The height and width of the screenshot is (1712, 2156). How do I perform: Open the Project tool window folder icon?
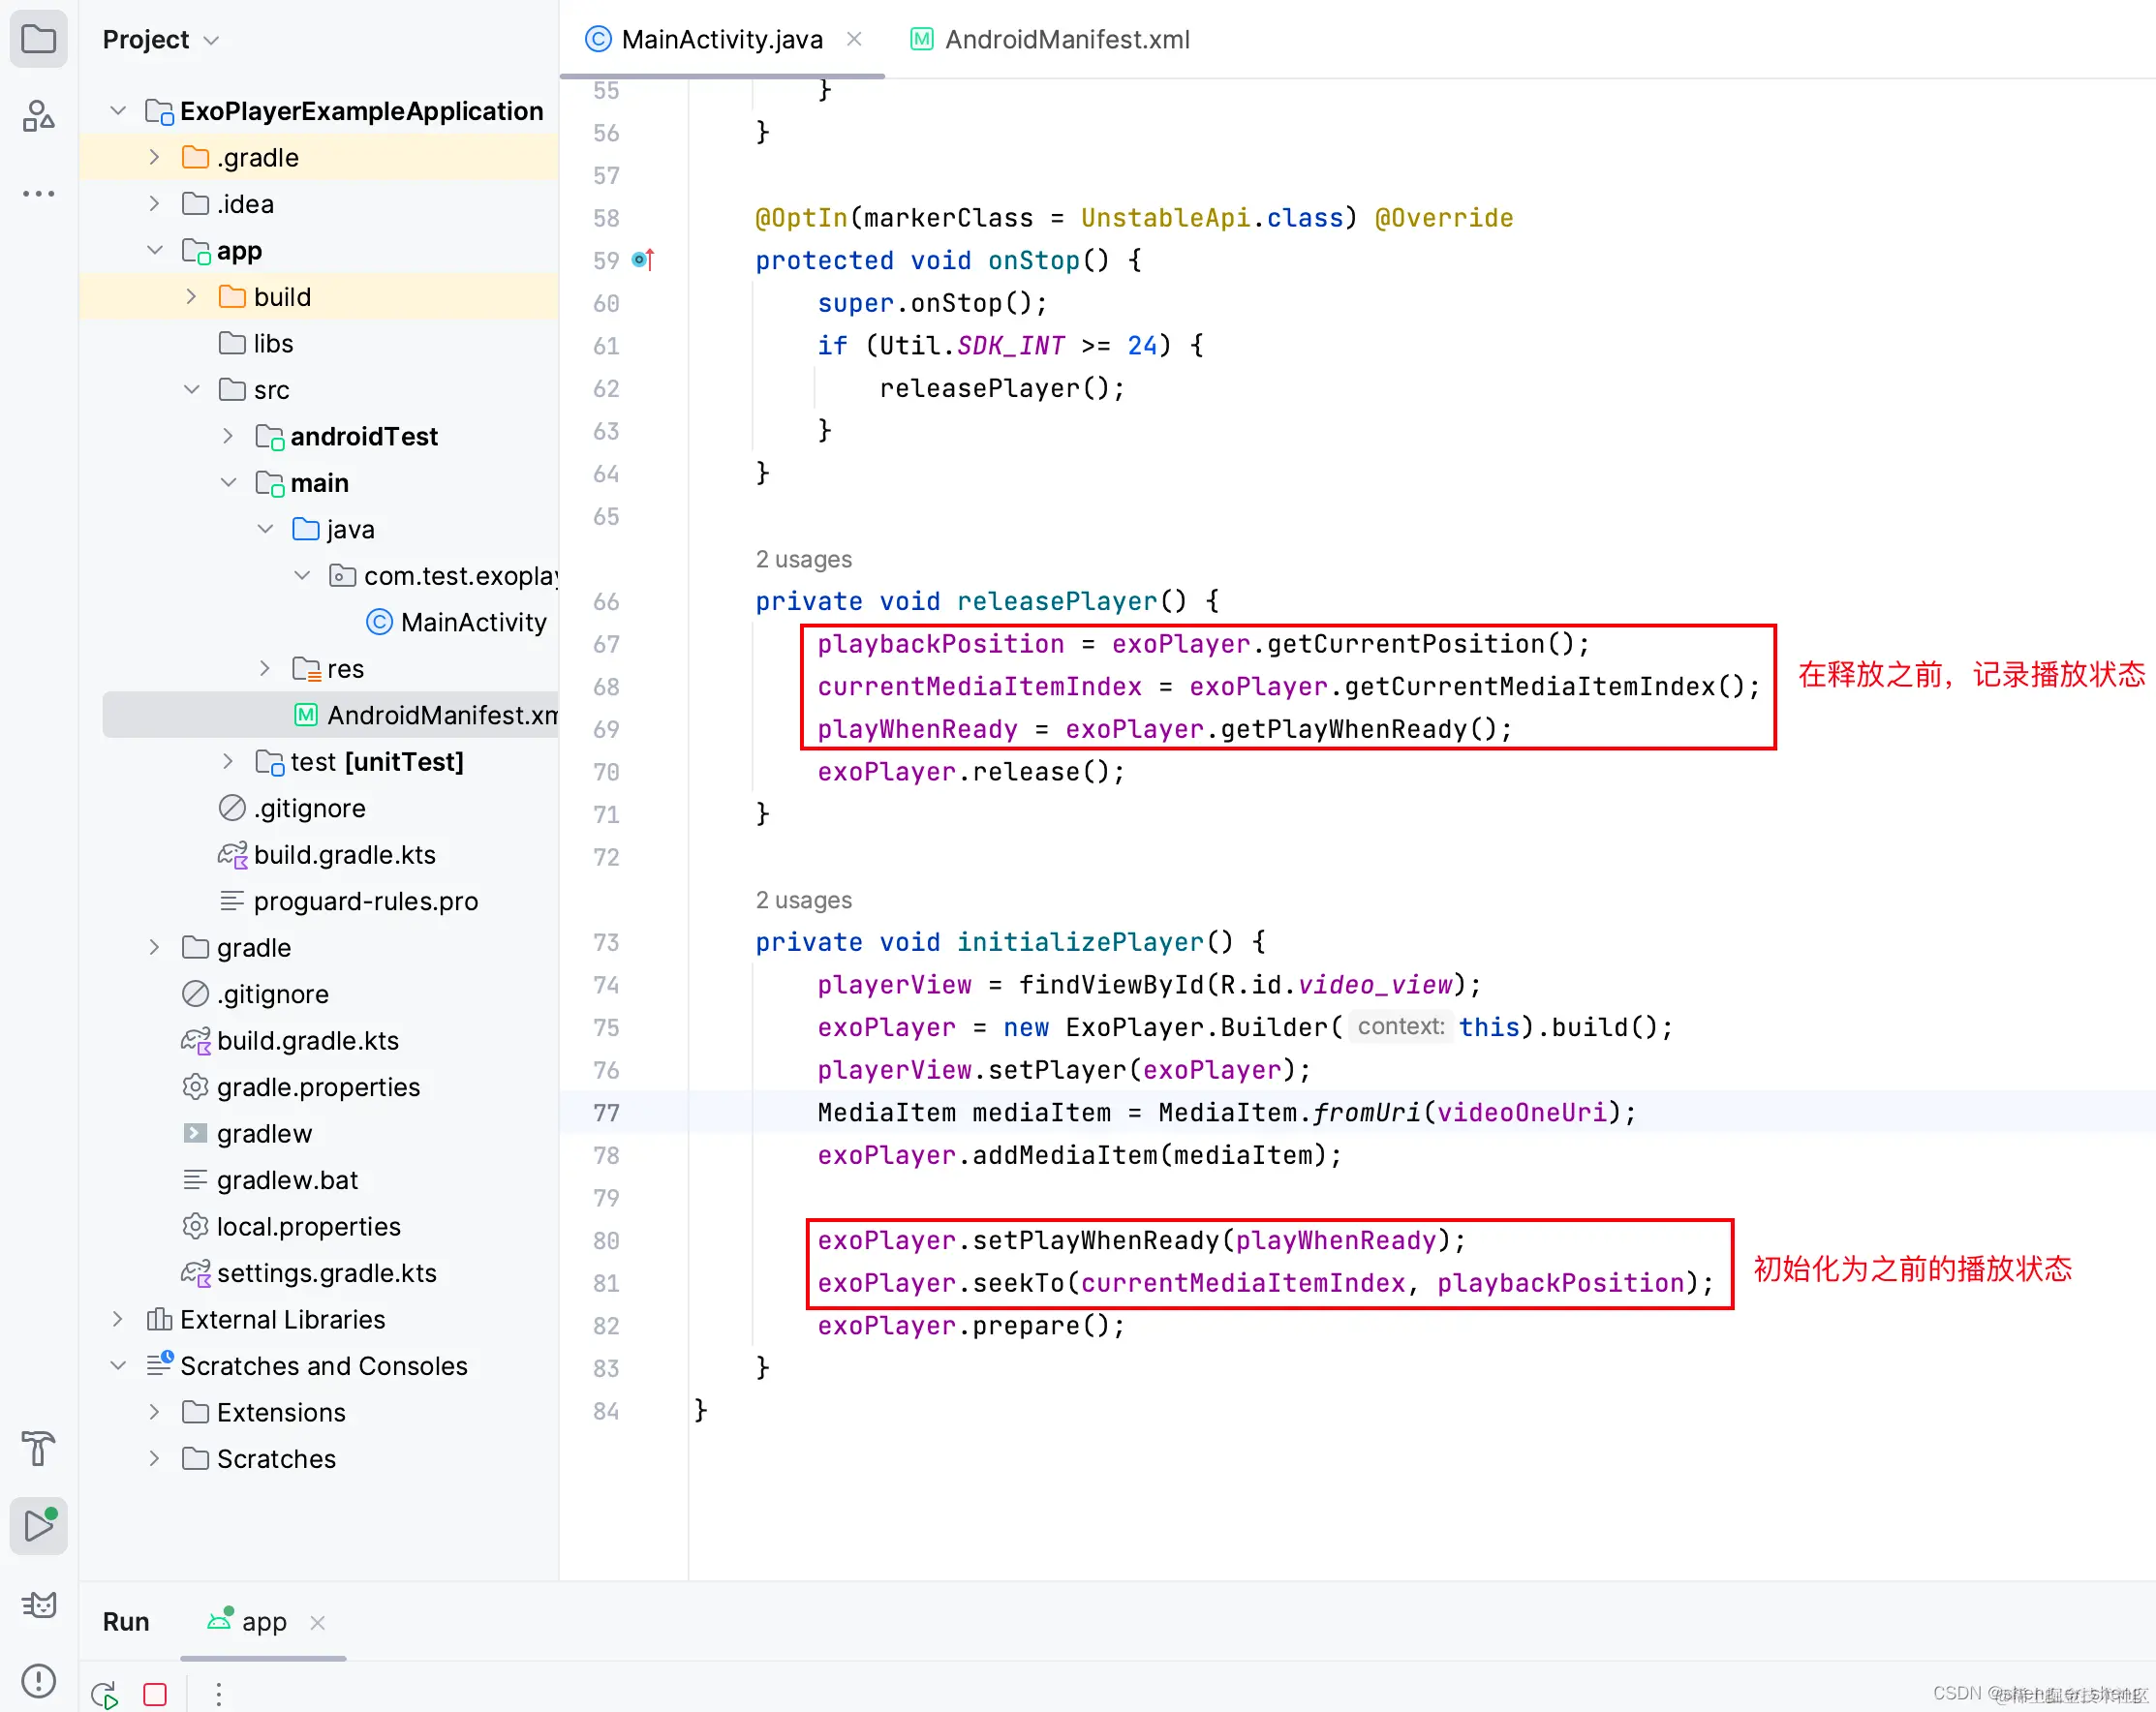tap(38, 40)
